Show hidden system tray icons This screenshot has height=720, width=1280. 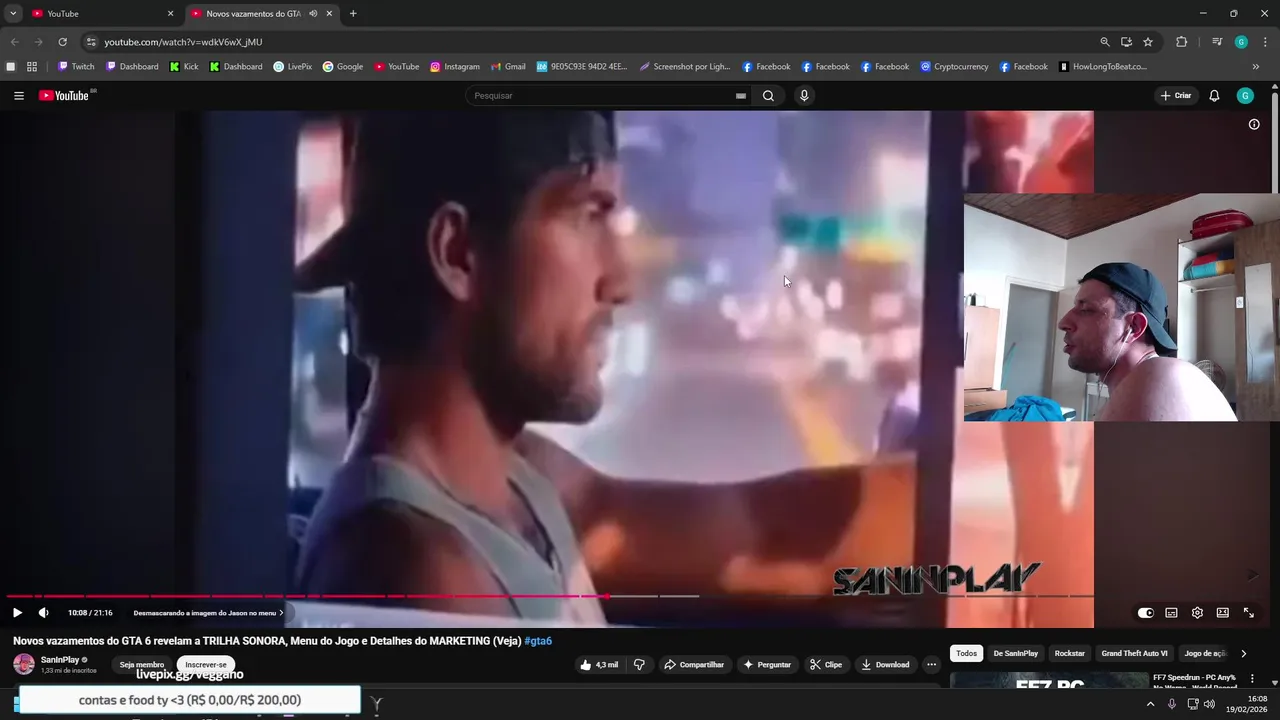click(1150, 704)
